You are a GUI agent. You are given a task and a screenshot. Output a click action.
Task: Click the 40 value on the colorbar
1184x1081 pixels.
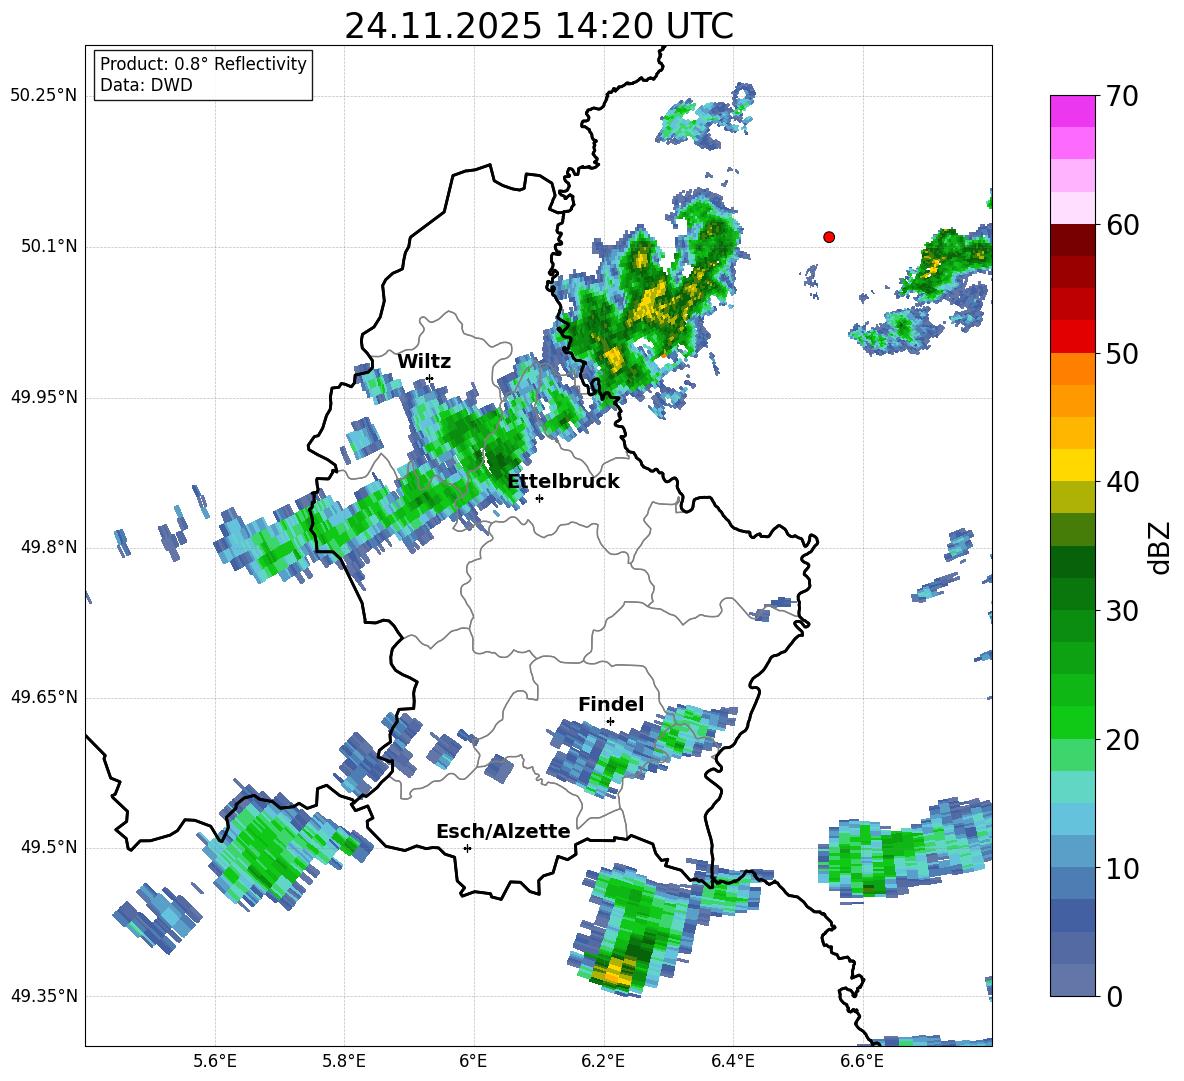point(1122,482)
